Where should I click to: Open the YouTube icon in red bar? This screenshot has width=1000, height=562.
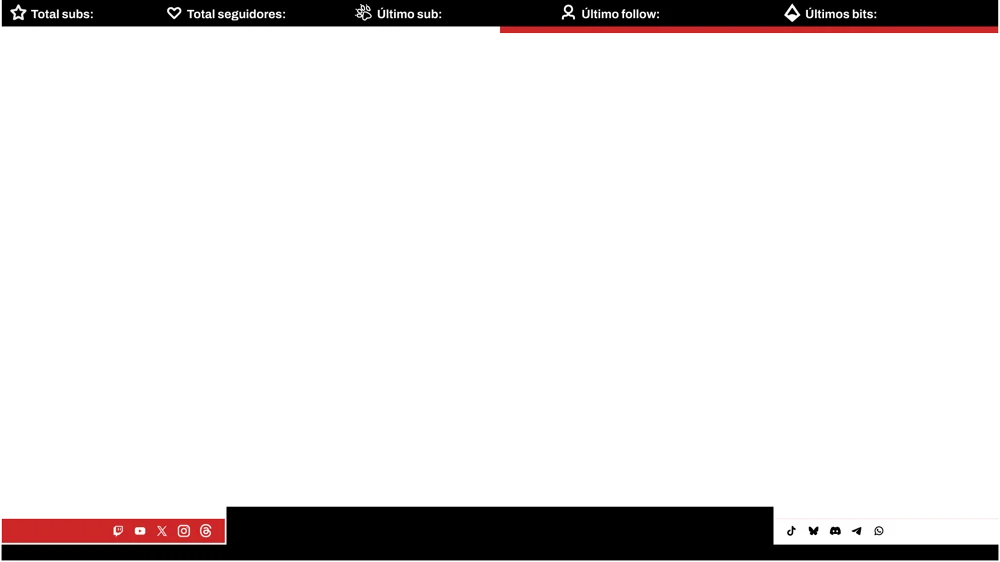(x=140, y=531)
